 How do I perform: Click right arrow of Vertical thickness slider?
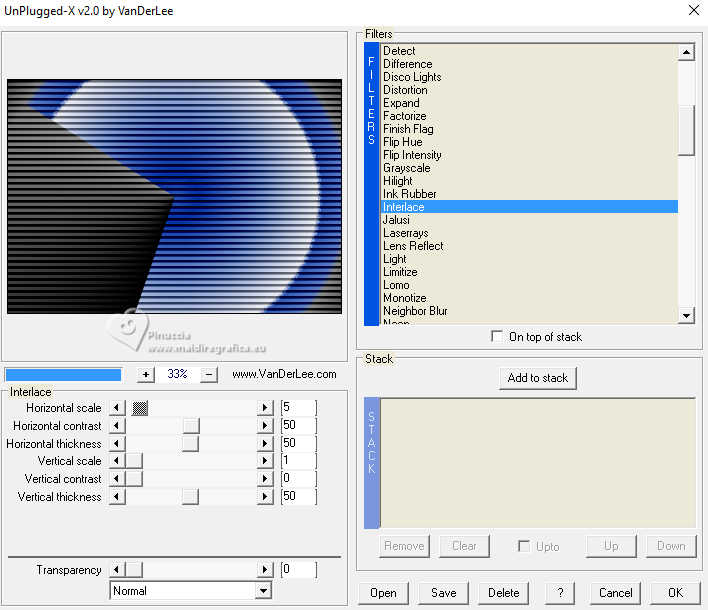click(x=265, y=497)
